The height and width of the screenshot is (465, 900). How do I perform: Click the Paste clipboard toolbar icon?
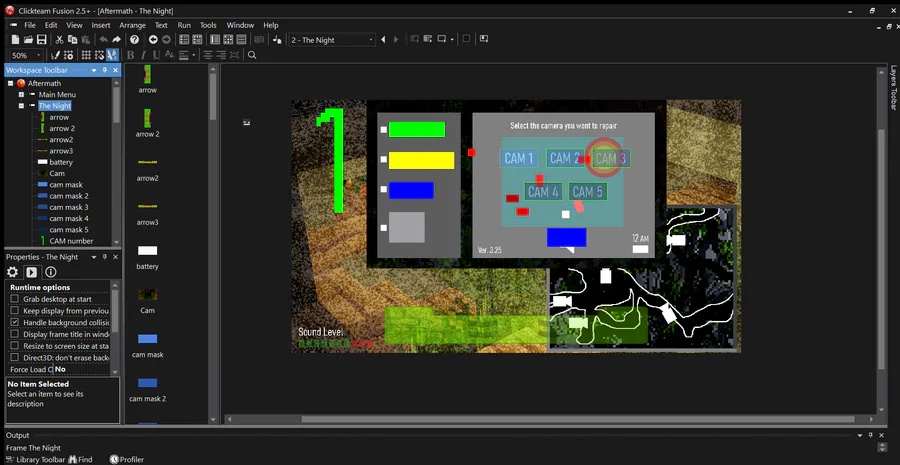(85, 40)
